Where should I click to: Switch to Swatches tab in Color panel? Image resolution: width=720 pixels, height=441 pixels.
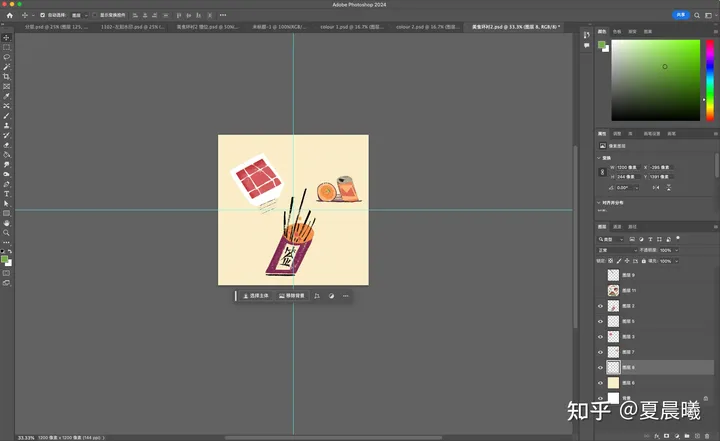(x=617, y=32)
